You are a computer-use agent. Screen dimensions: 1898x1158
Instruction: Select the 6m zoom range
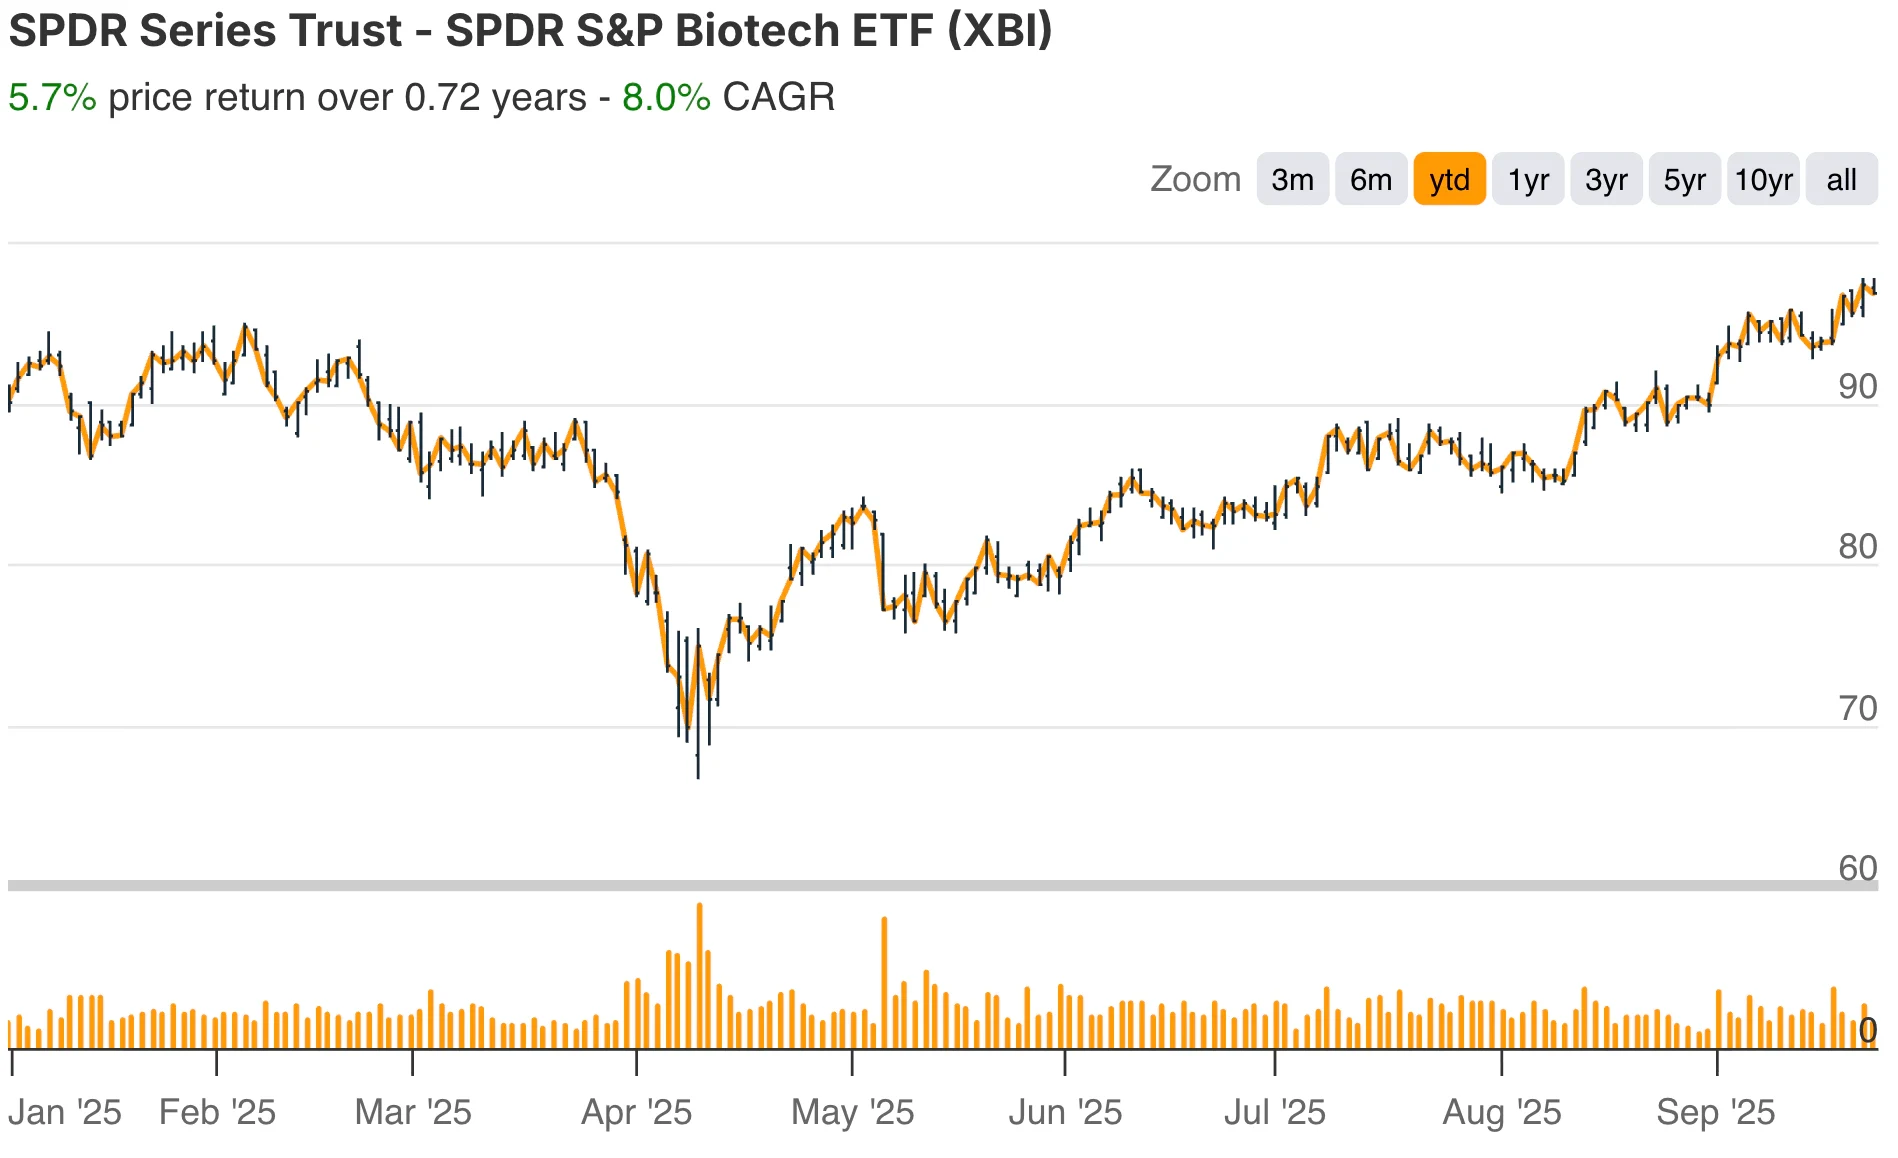click(x=1369, y=179)
